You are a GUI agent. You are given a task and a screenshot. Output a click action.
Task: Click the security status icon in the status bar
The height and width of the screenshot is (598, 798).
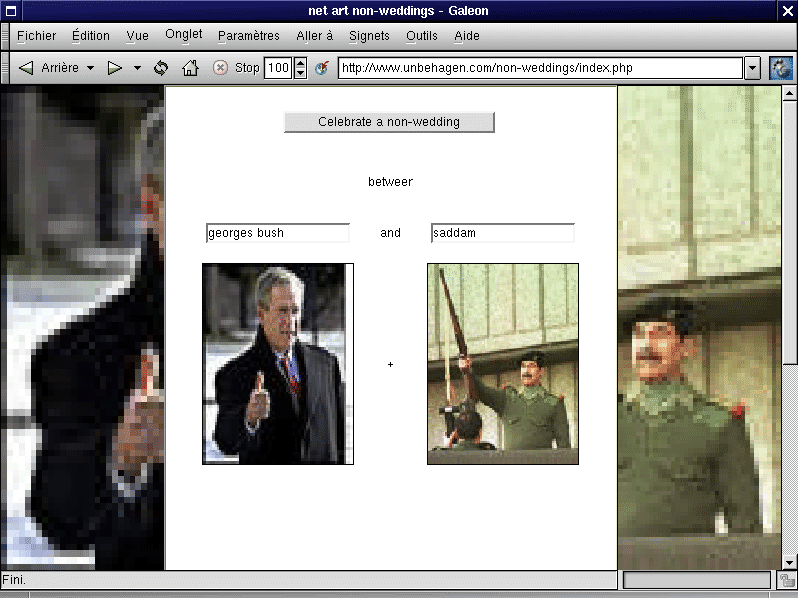787,580
